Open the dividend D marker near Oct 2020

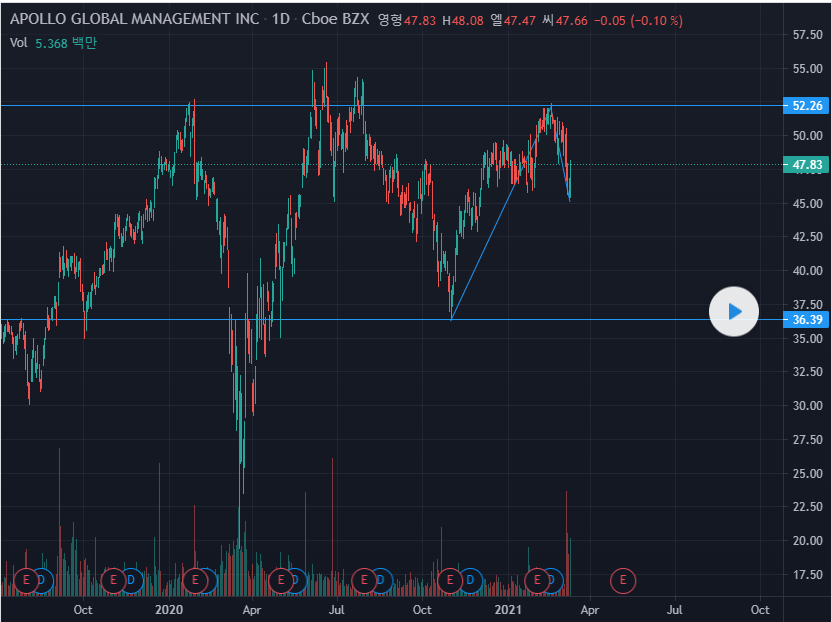click(x=467, y=579)
